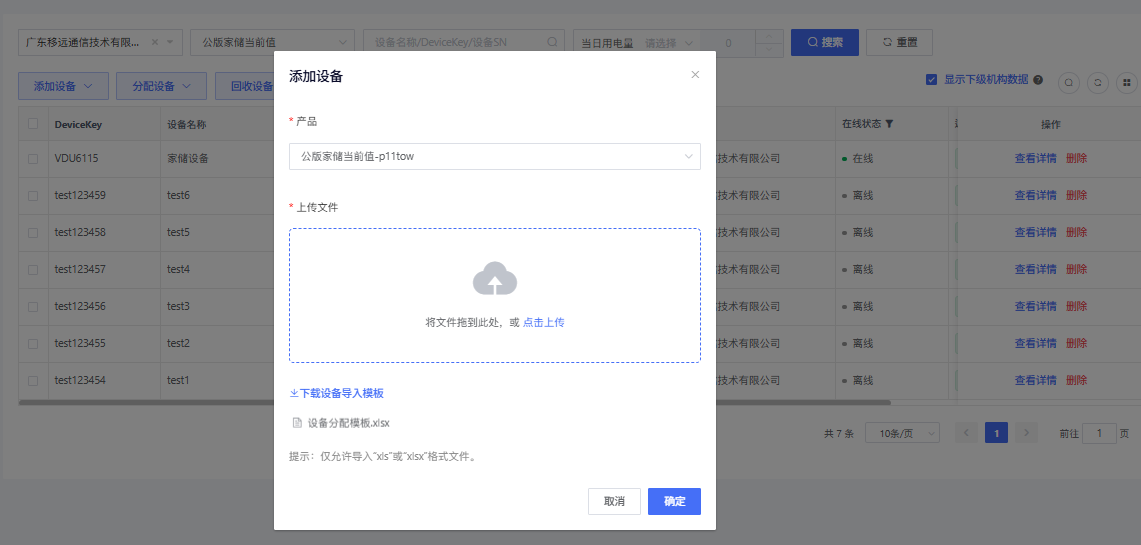Toggle the 显示下级机构数据 checkbox
This screenshot has width=1141, height=545.
[x=932, y=80]
